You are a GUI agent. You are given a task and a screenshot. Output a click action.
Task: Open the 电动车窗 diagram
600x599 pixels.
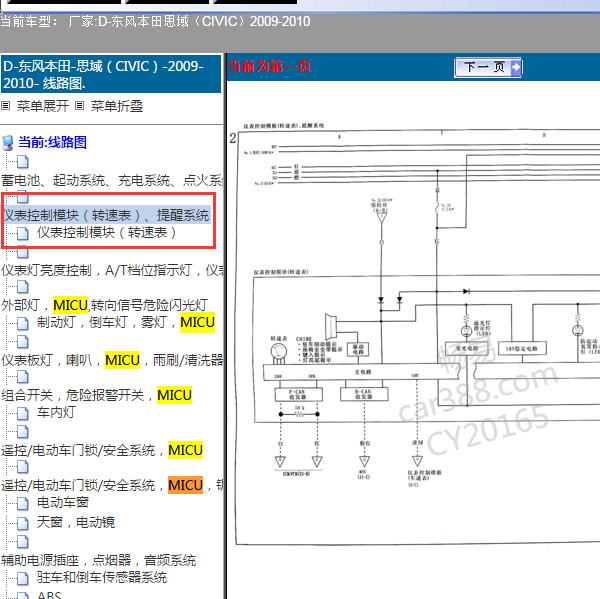pyautogui.click(x=63, y=503)
